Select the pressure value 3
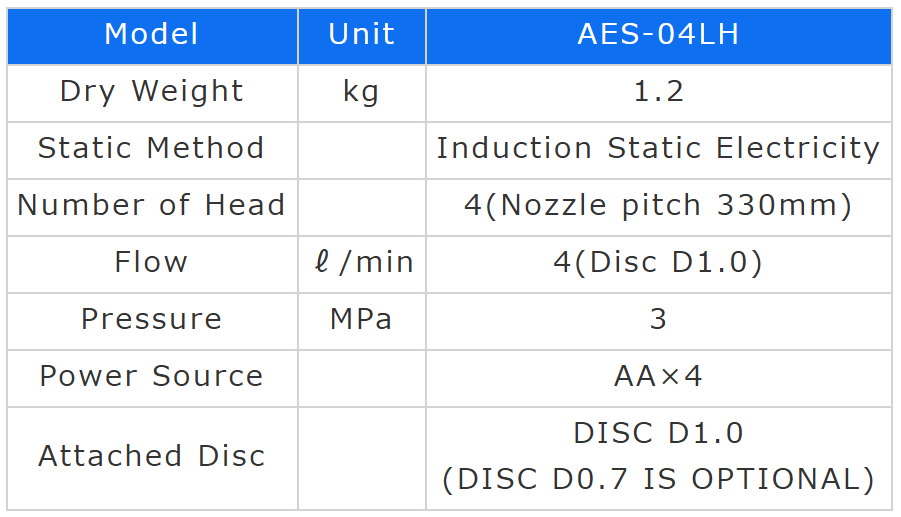 pyautogui.click(x=658, y=320)
